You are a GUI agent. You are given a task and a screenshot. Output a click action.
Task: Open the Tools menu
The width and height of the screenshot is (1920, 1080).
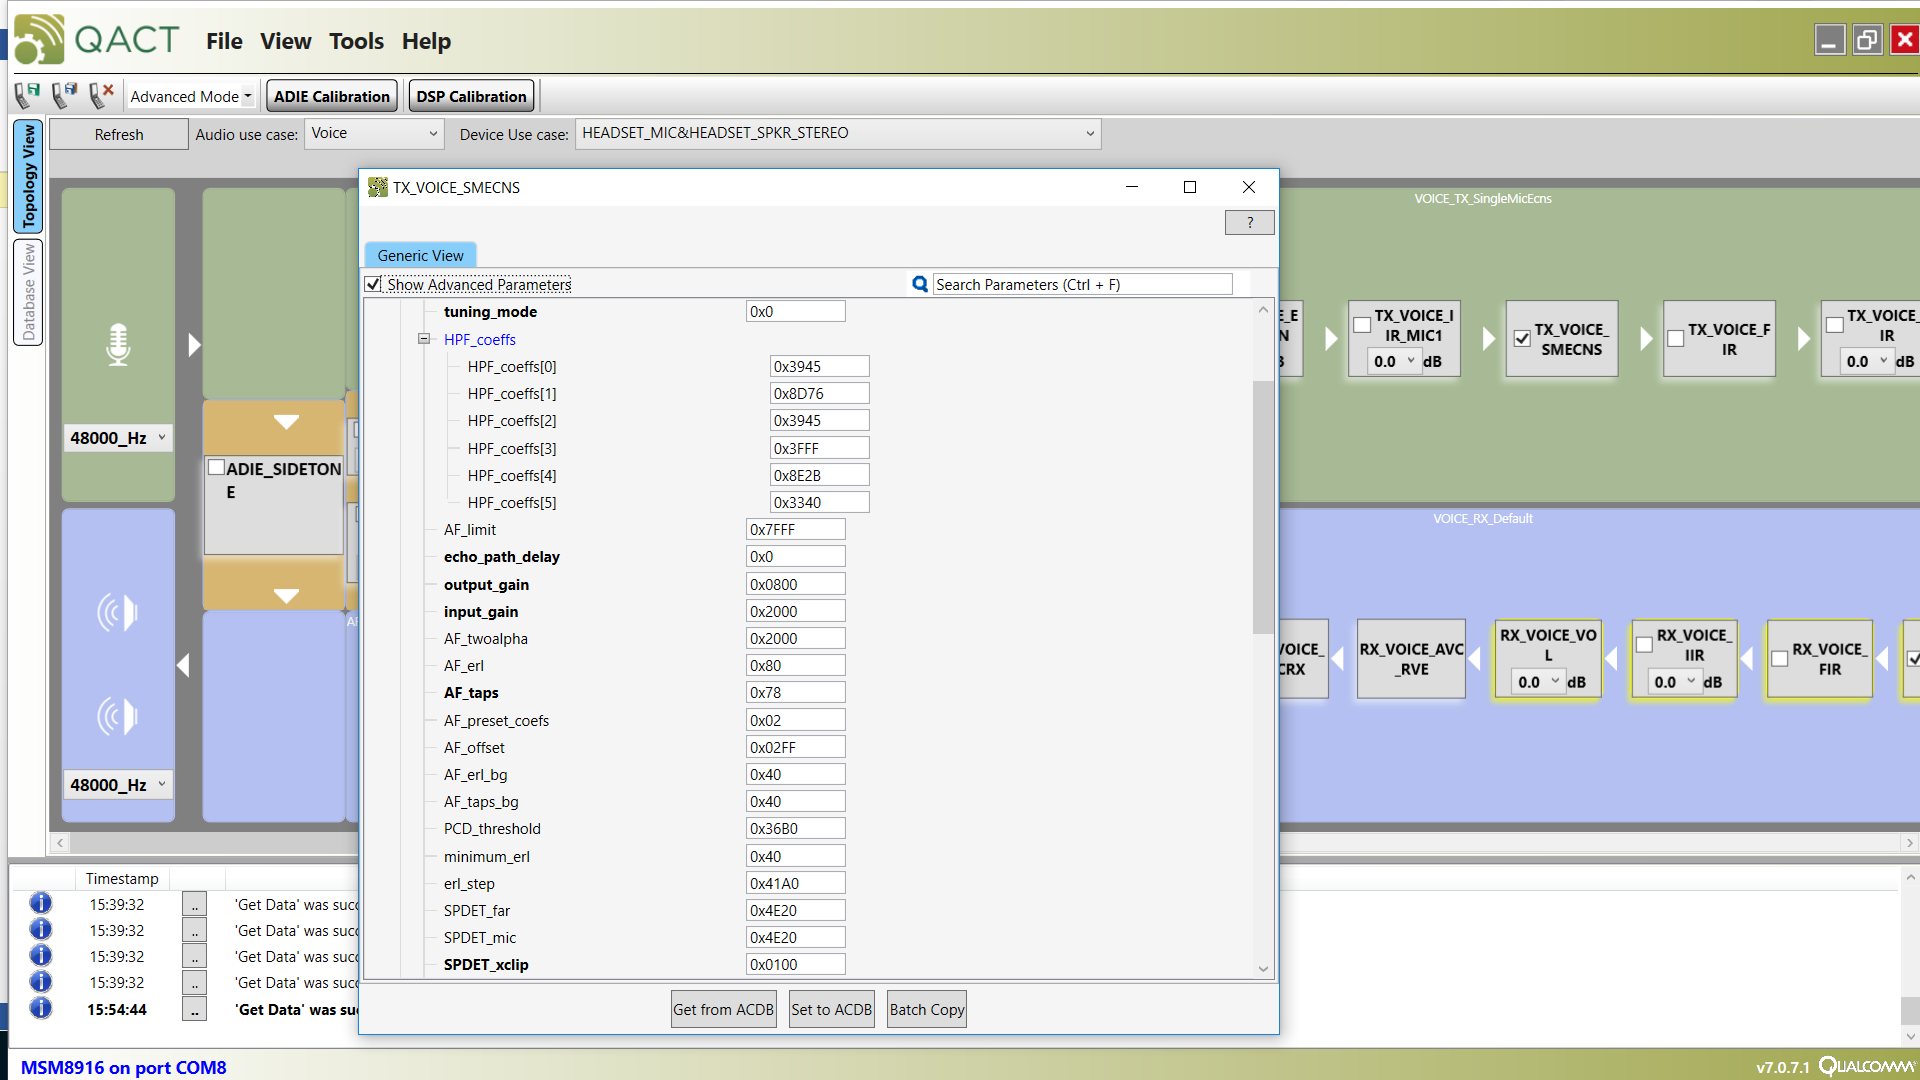coord(357,41)
